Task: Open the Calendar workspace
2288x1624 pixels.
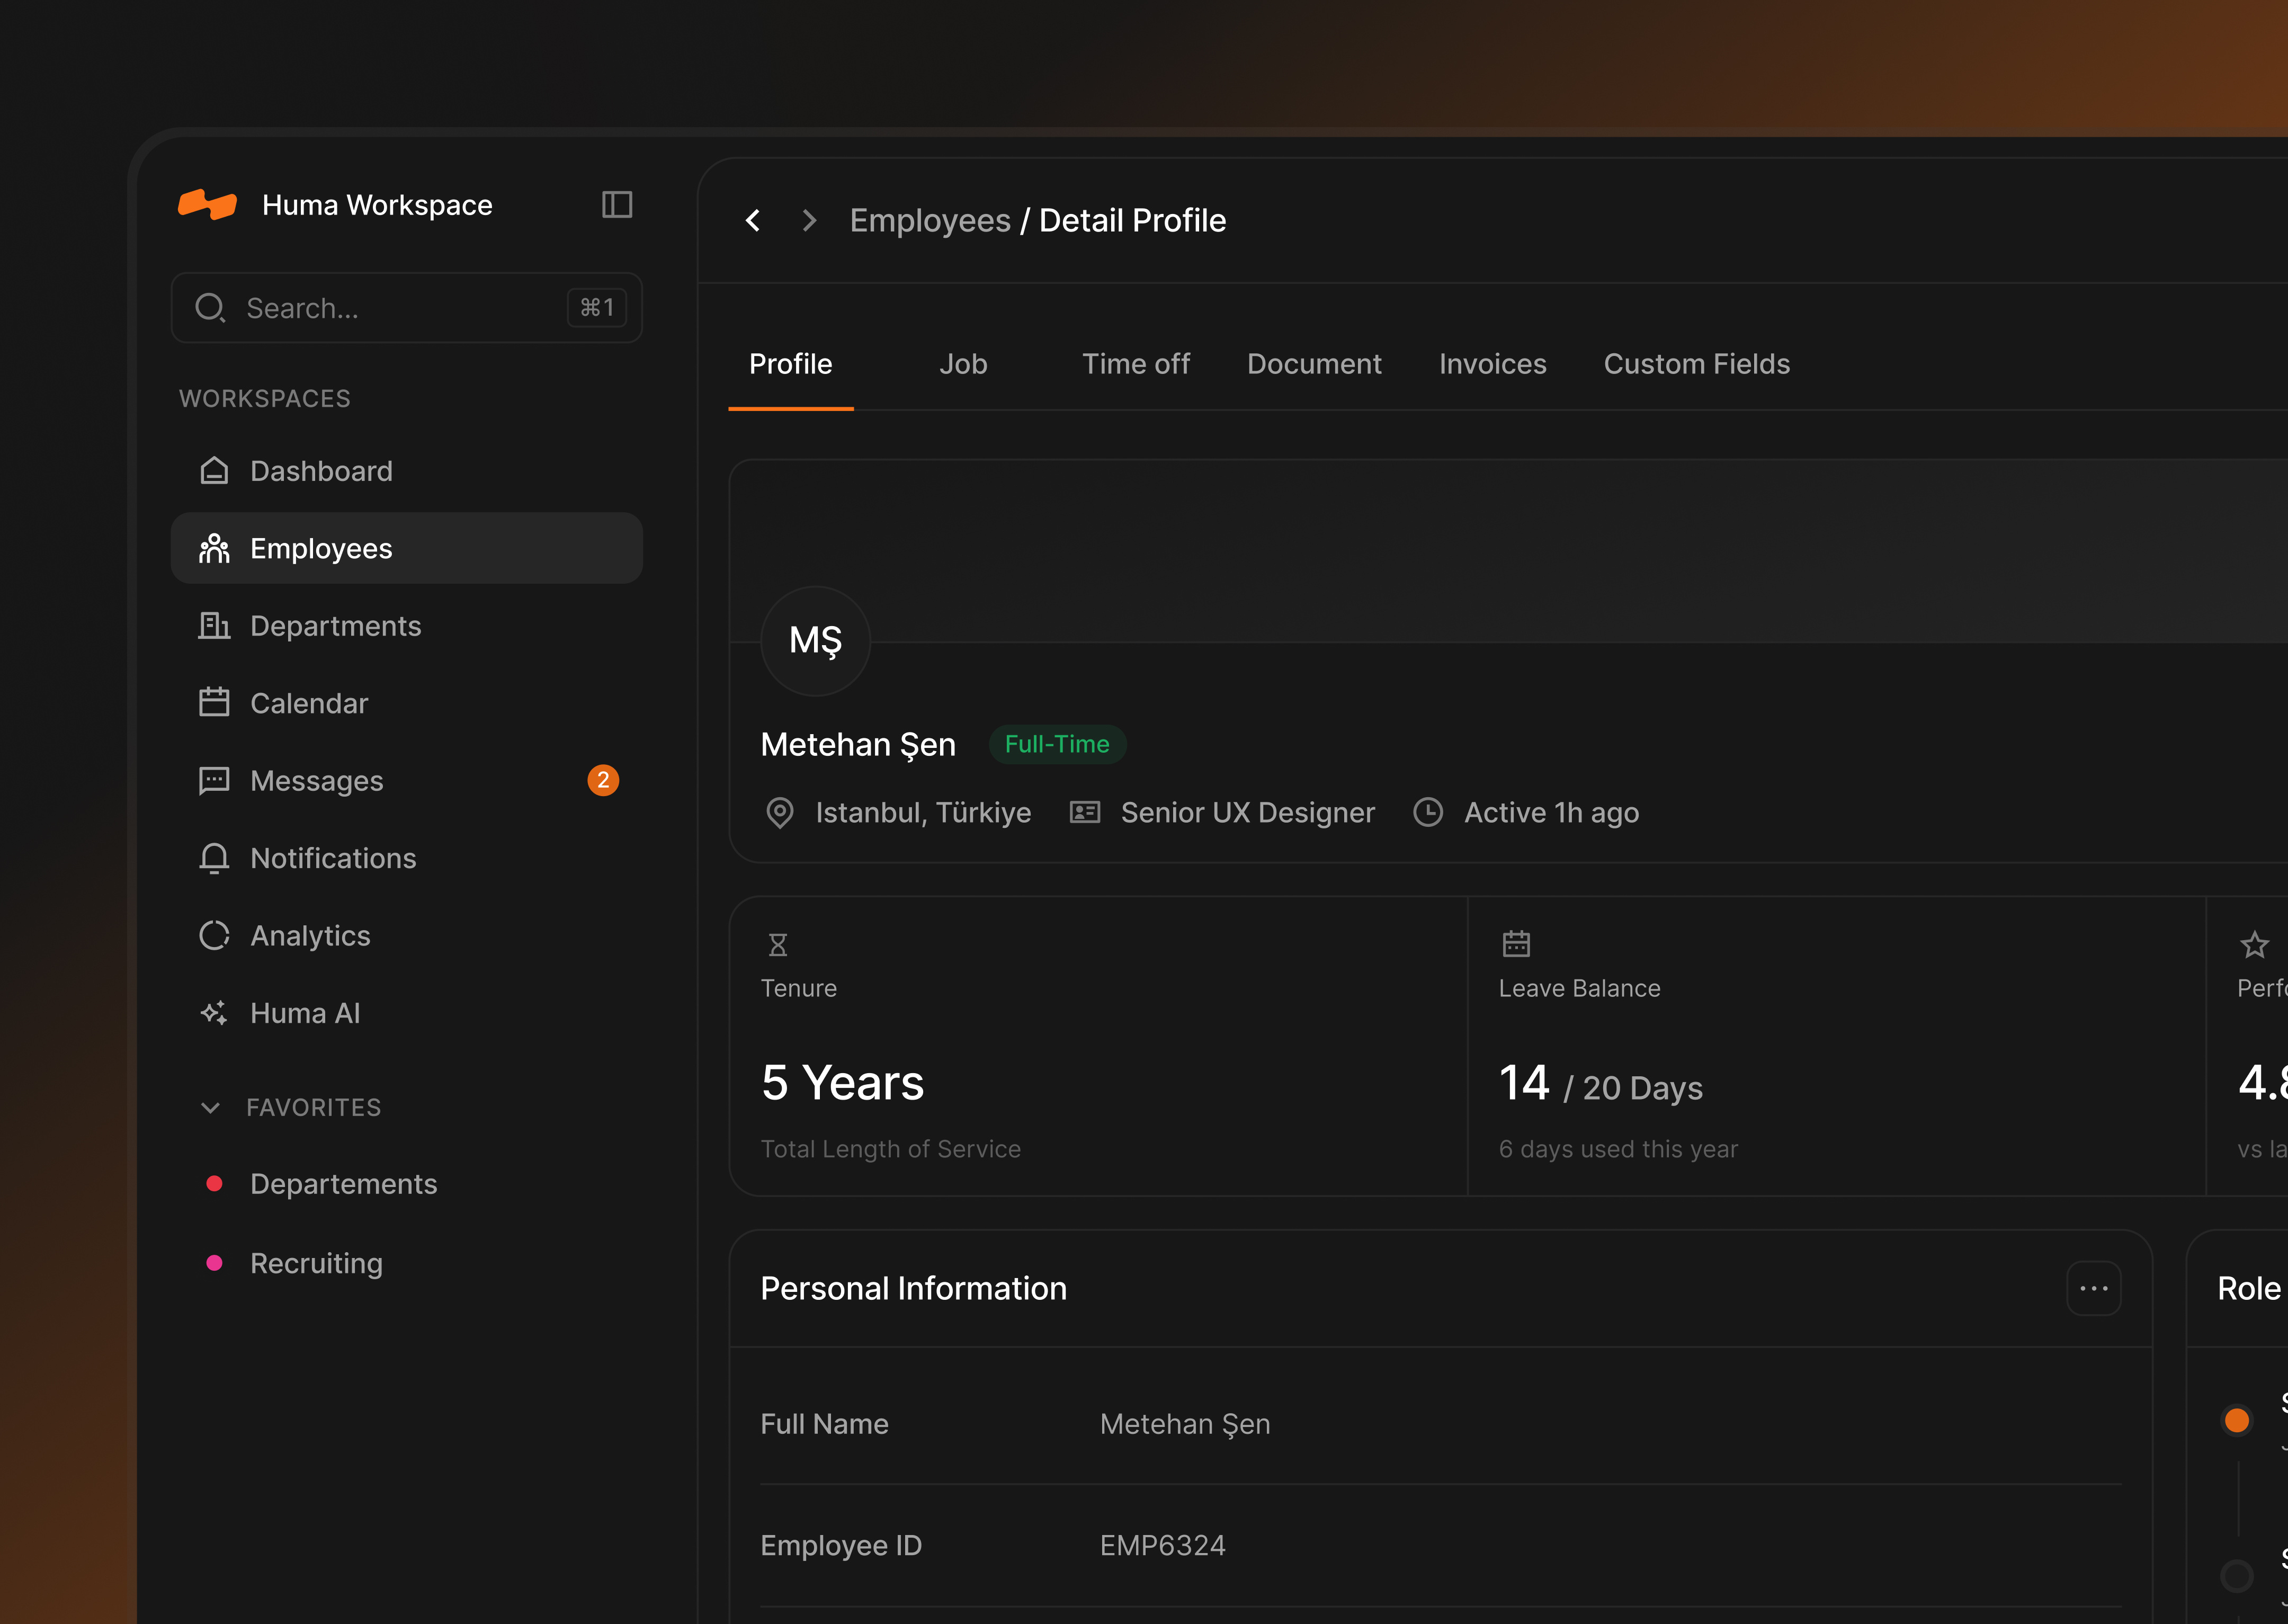Action: tap(308, 702)
